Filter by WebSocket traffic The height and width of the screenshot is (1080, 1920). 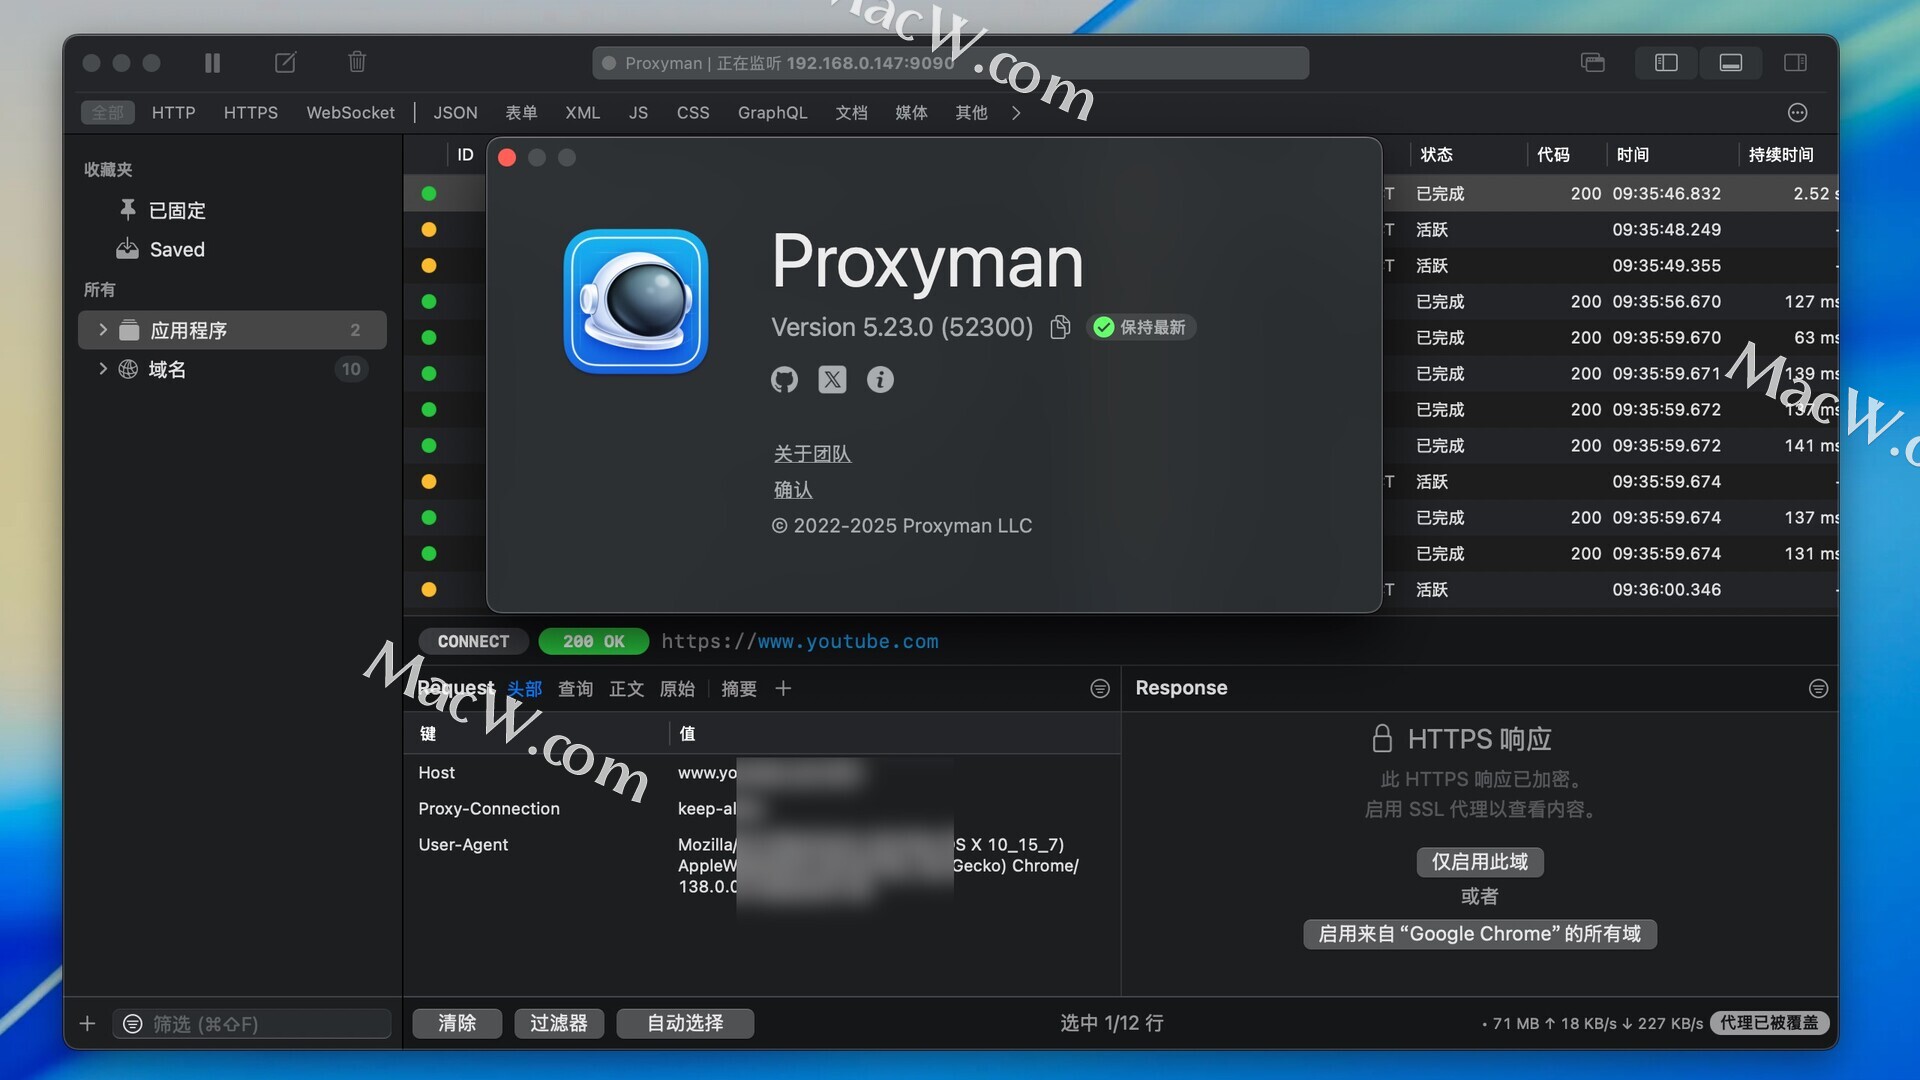pyautogui.click(x=350, y=113)
